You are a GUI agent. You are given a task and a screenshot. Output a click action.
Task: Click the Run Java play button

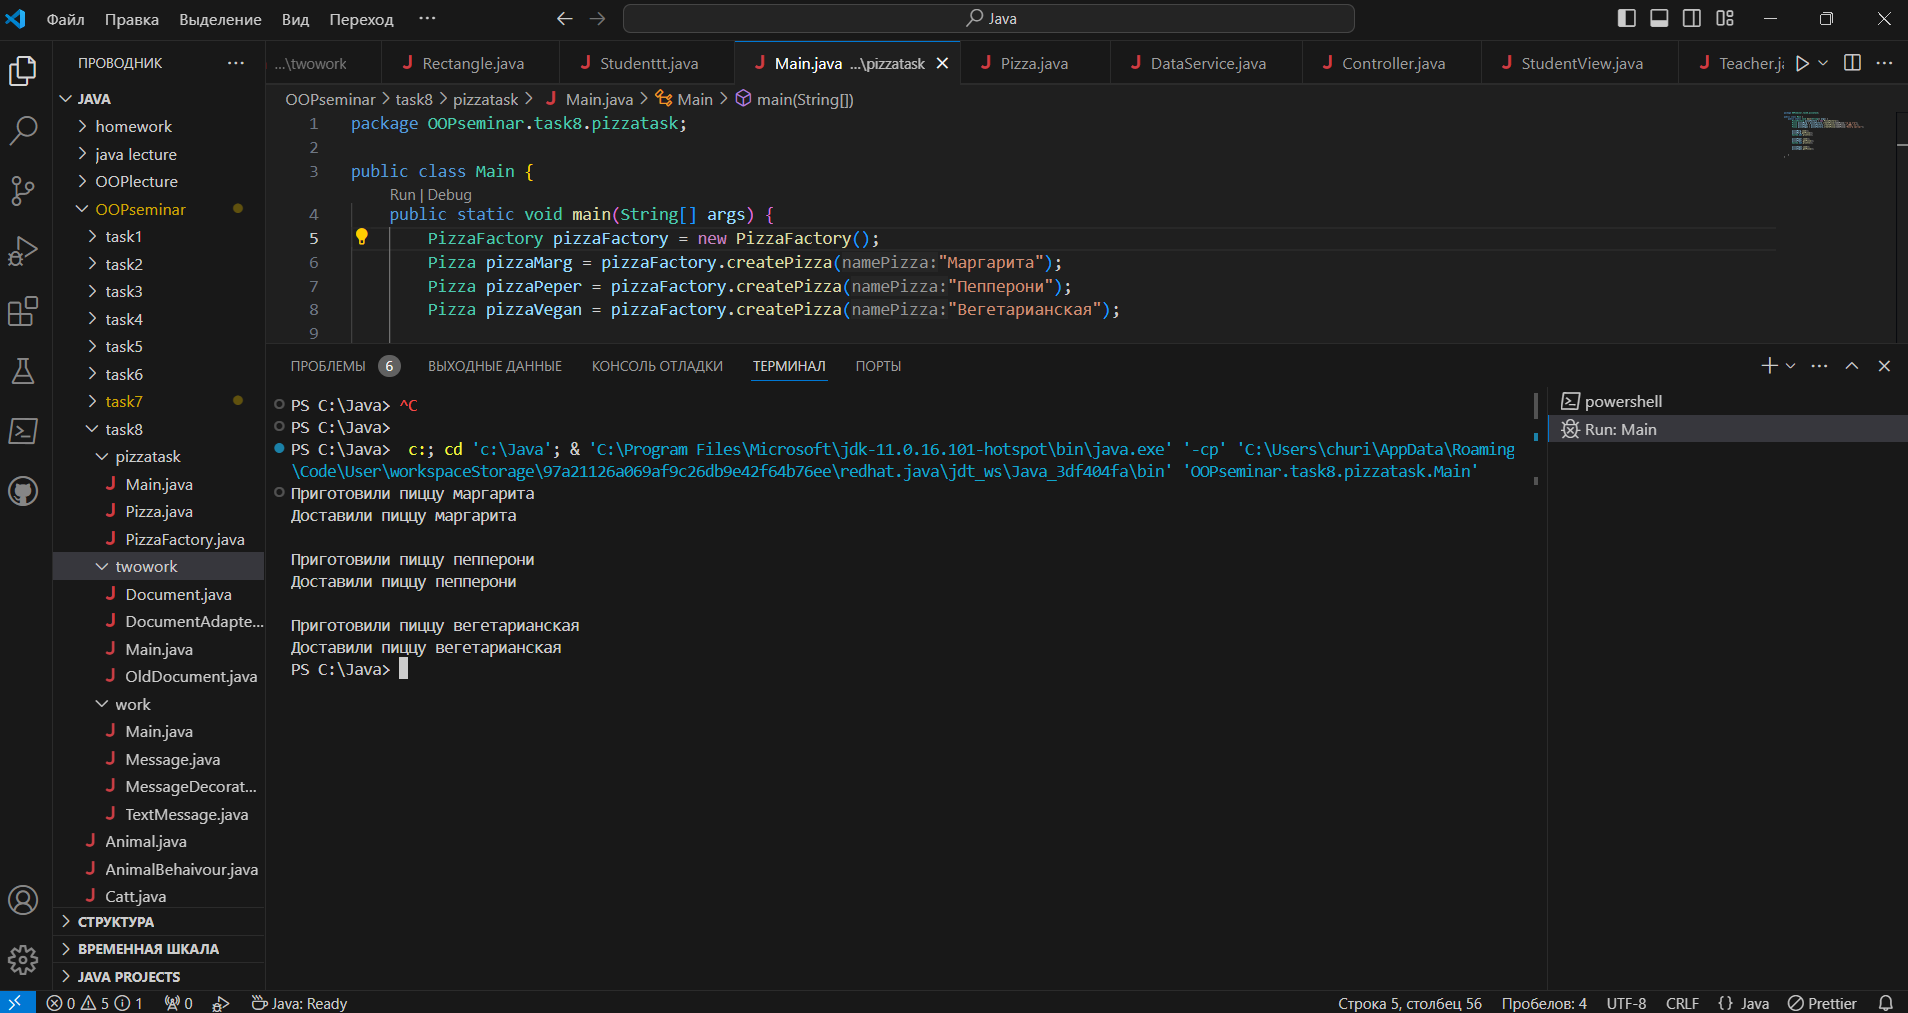point(1802,63)
